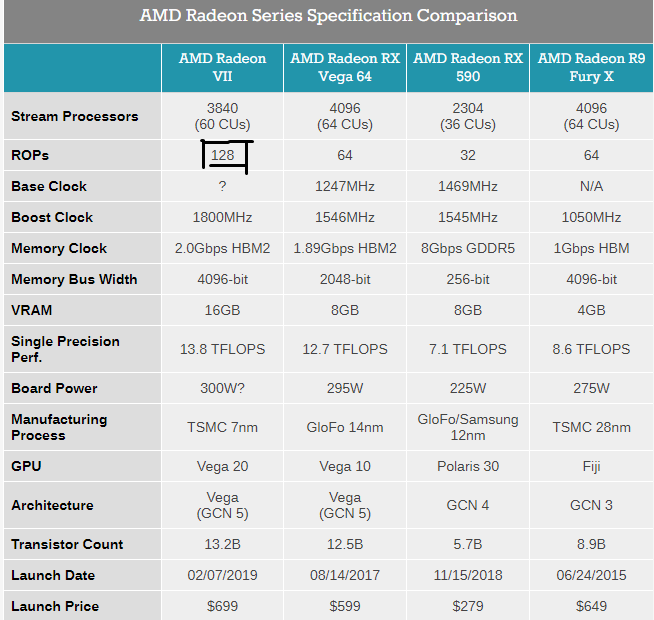Click the 'Launch Price' row label
The height and width of the screenshot is (620, 654).
(55, 606)
